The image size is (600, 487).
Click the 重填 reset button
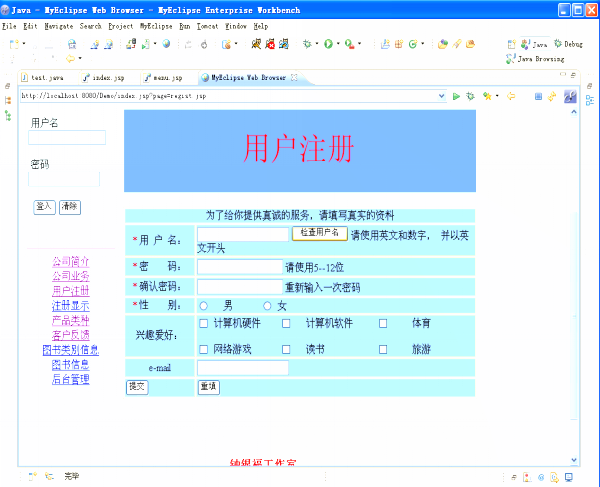pos(209,387)
